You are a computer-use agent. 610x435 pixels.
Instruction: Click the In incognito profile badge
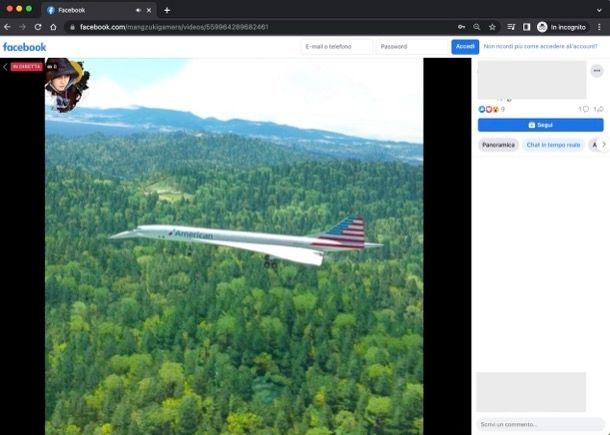tap(561, 27)
